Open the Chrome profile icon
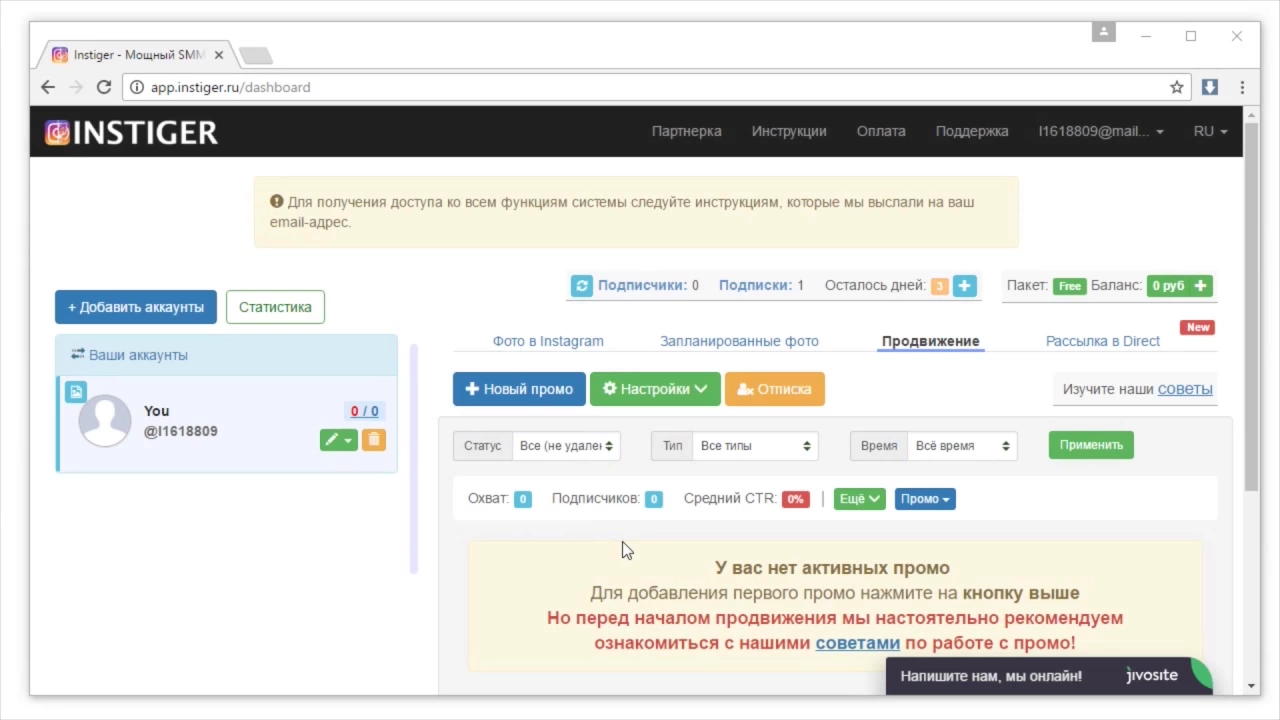The image size is (1280, 720). coord(1104,32)
